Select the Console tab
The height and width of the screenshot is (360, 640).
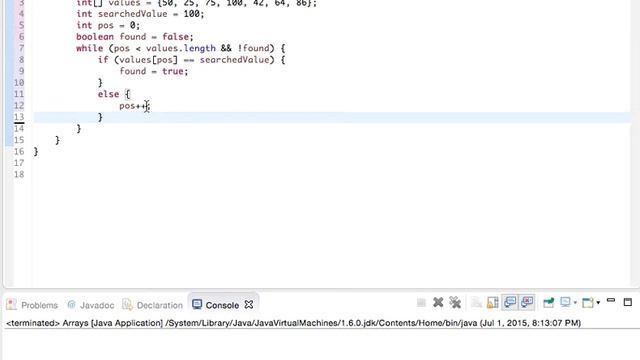pyautogui.click(x=222, y=305)
